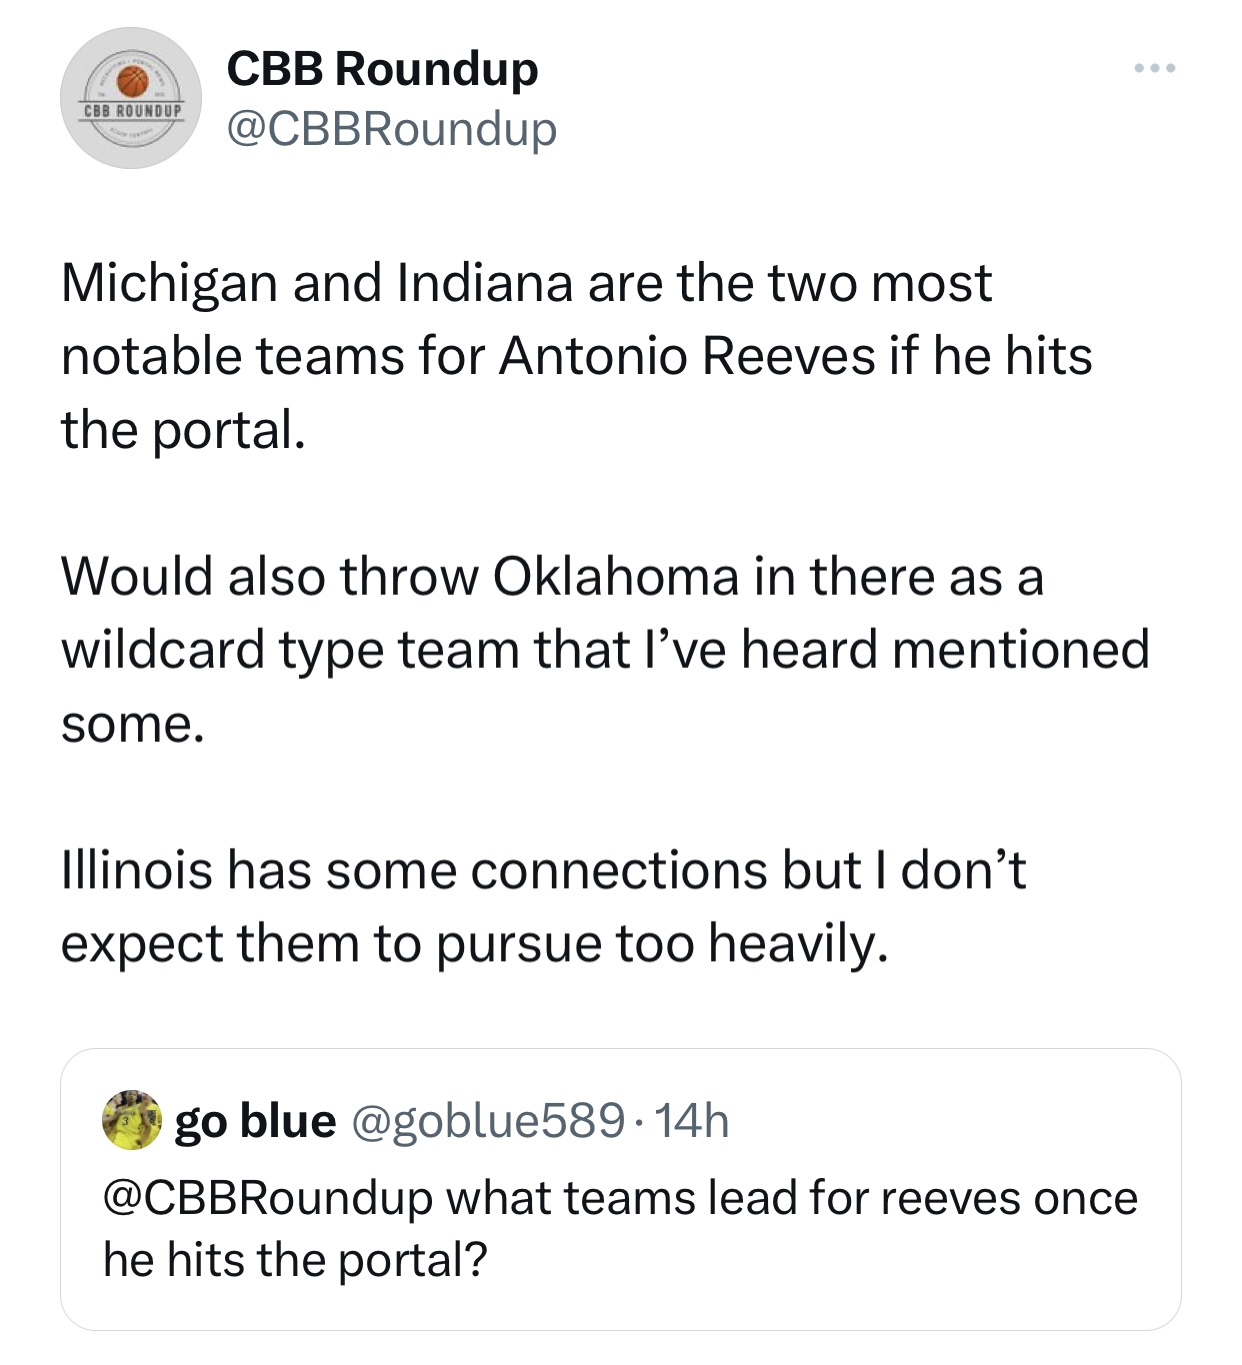Open the CBB Roundup profile avatar
Image resolution: width=1242 pixels, height=1365 pixels.
[x=131, y=98]
